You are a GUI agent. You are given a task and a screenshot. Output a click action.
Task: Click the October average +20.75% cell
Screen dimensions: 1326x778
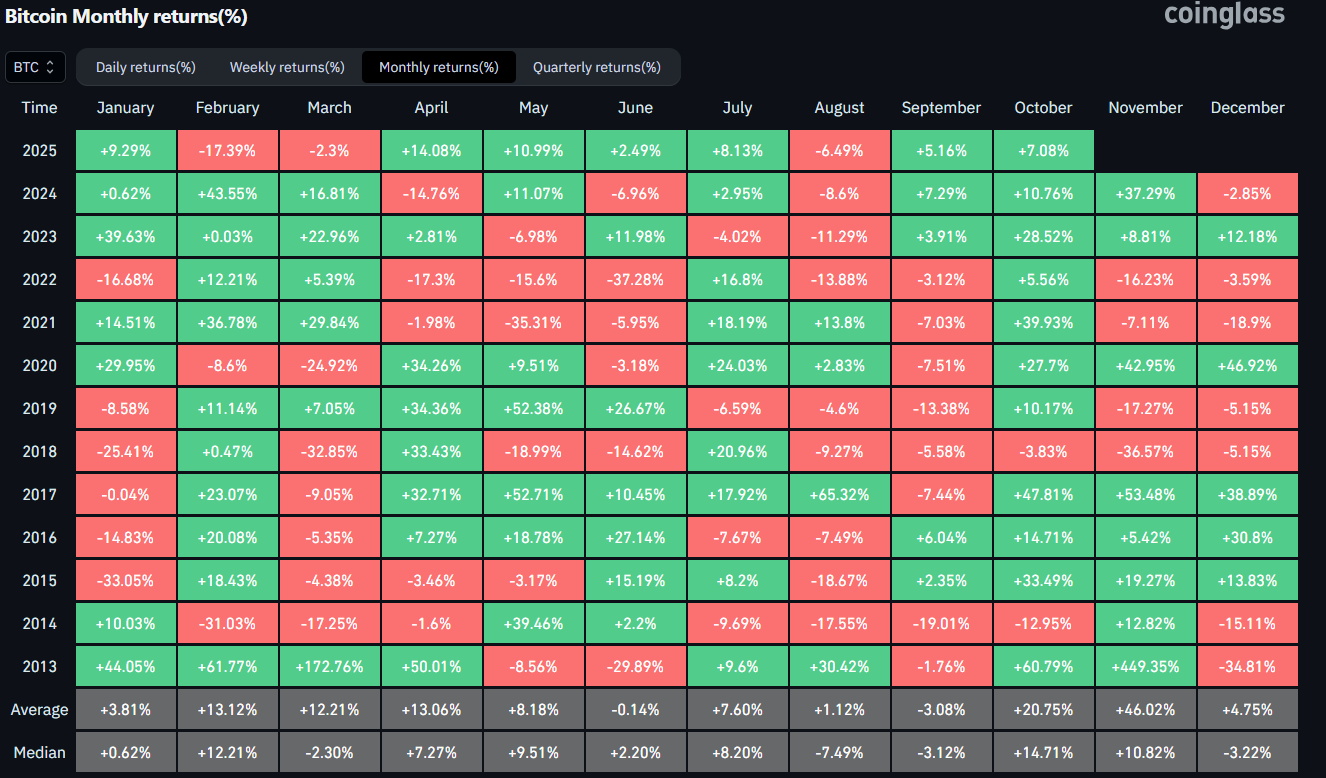pyautogui.click(x=1043, y=710)
